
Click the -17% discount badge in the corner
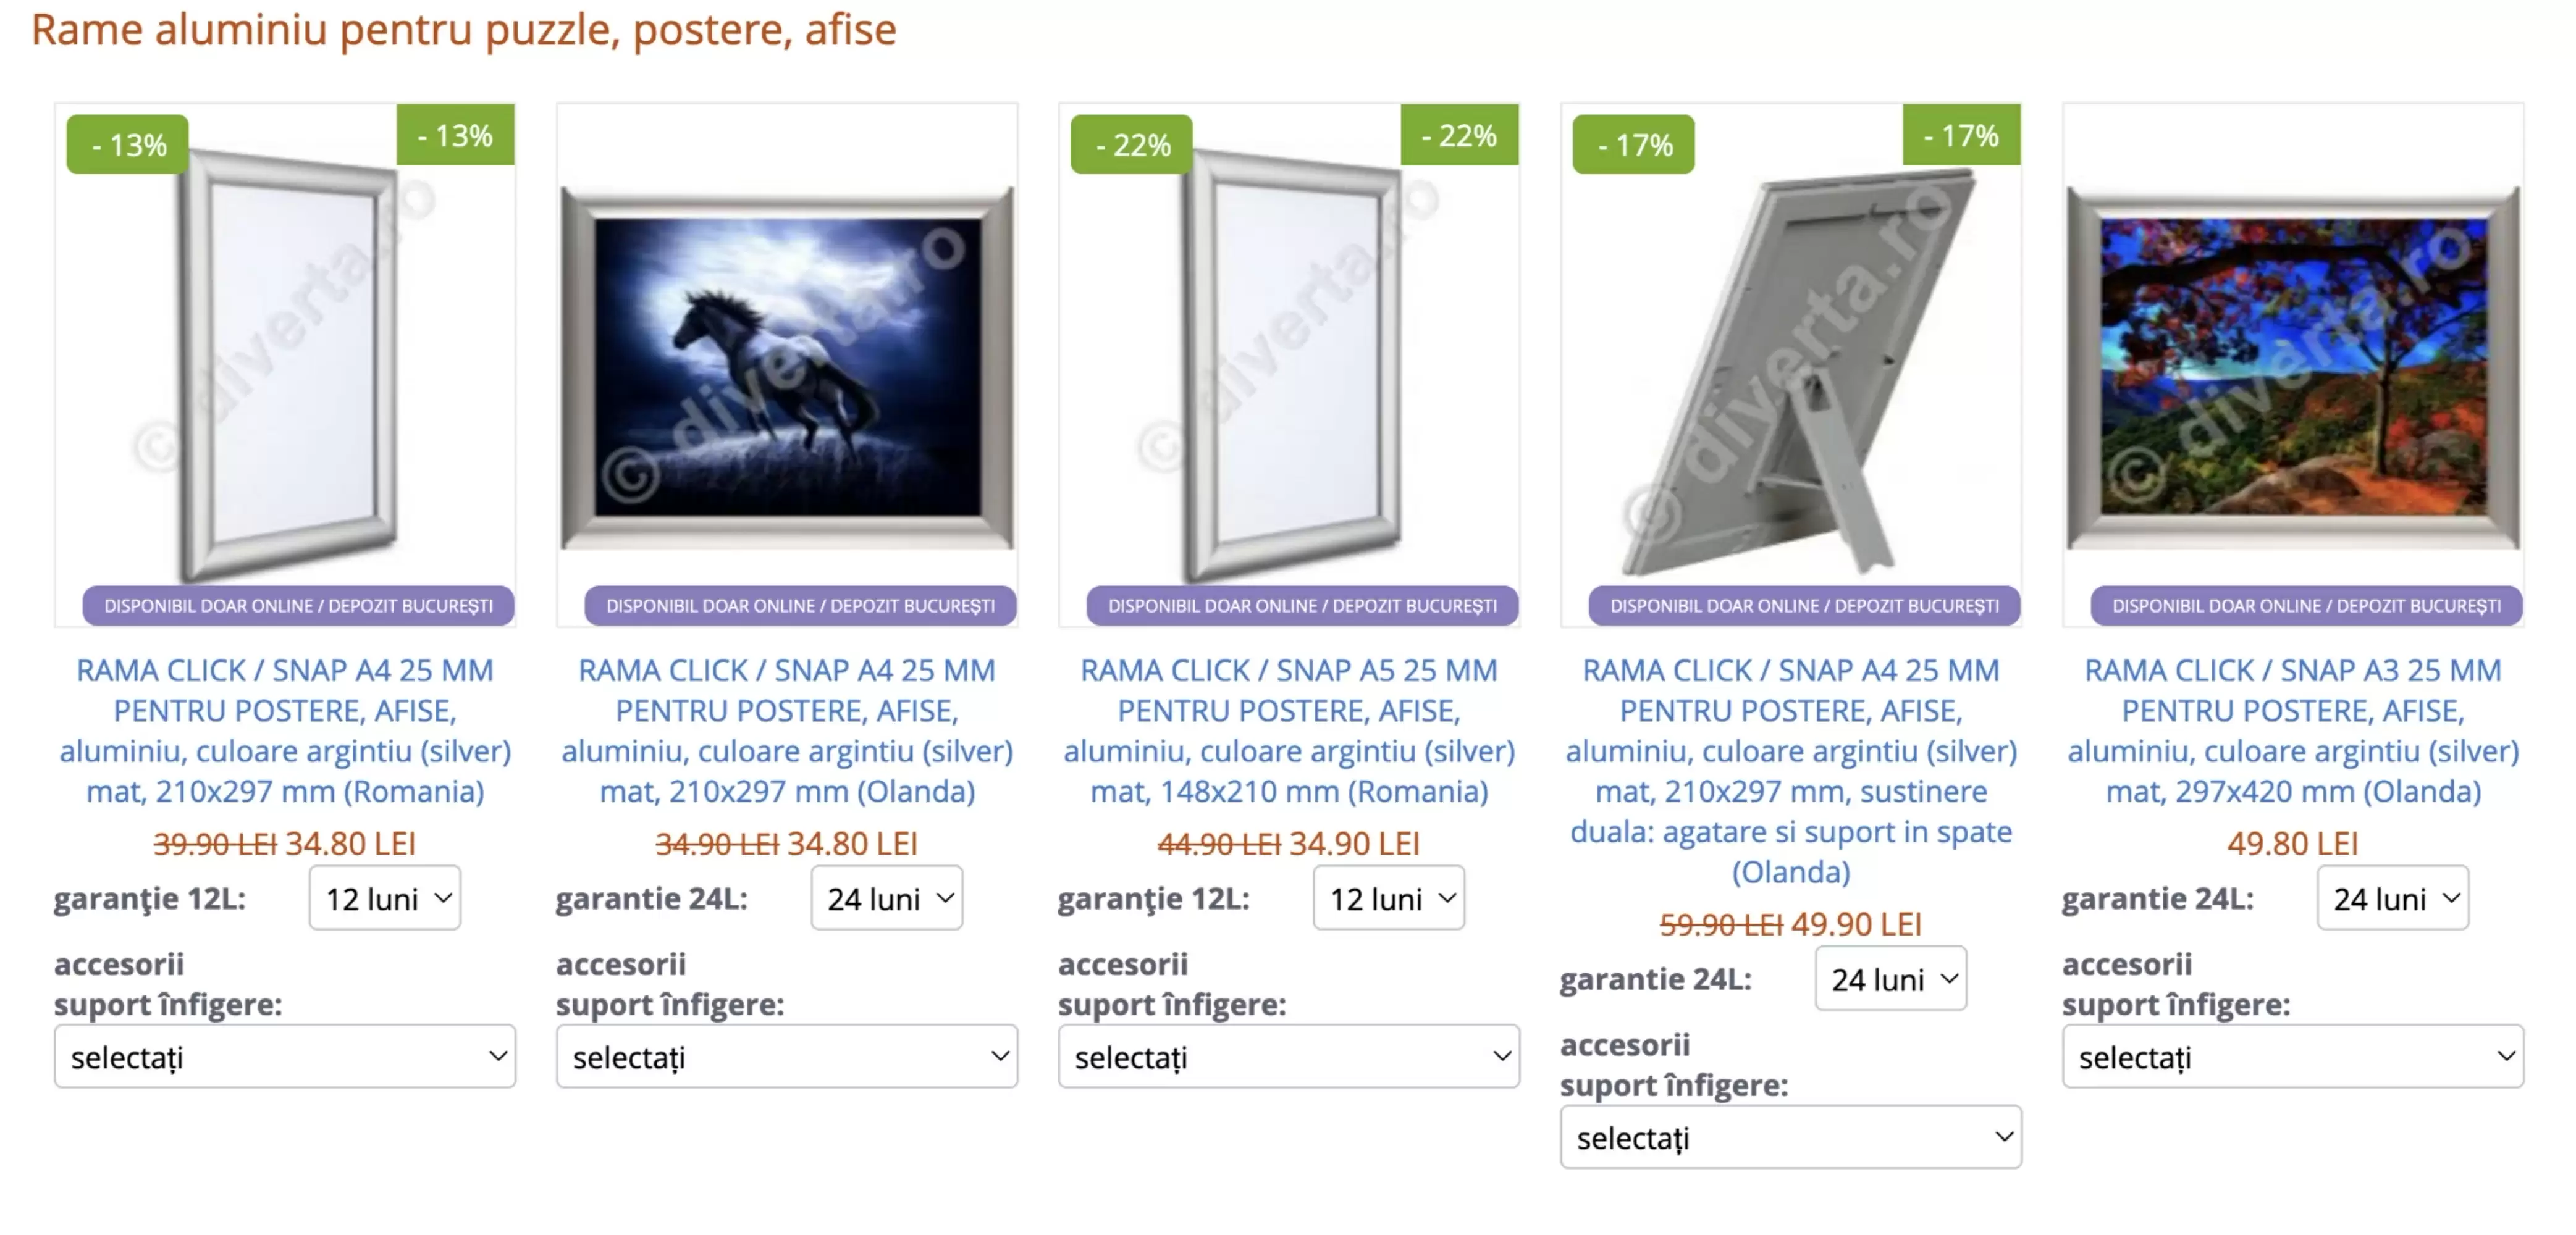(1960, 135)
